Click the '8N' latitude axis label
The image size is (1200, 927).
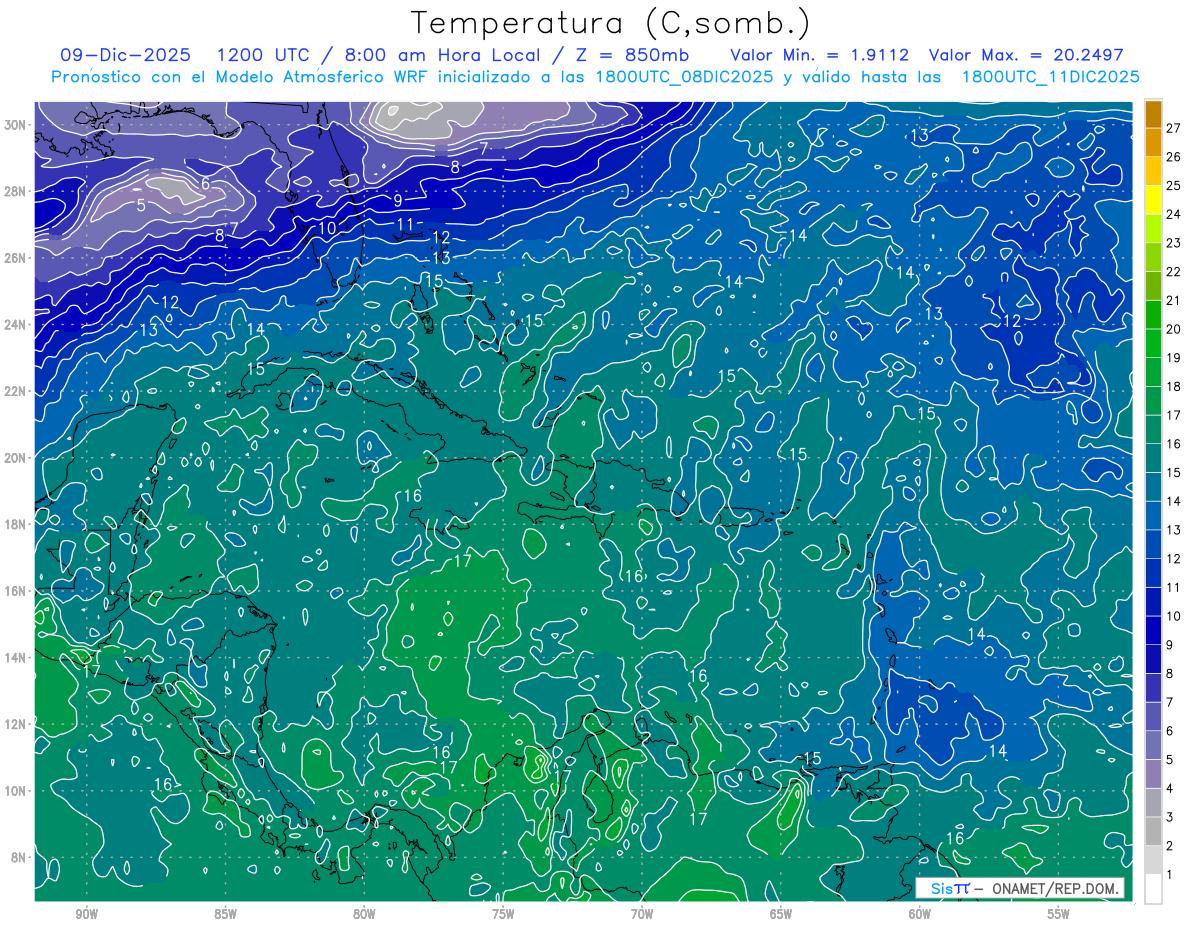point(20,857)
